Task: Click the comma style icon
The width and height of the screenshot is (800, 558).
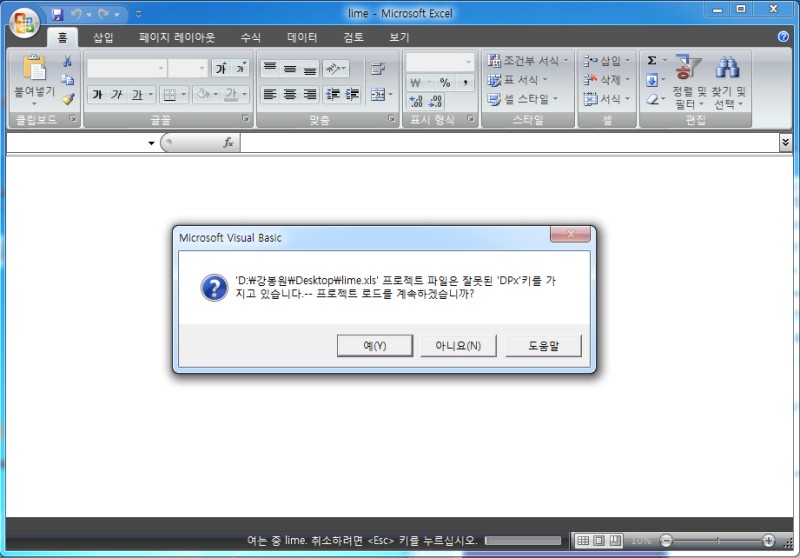Action: click(x=465, y=83)
